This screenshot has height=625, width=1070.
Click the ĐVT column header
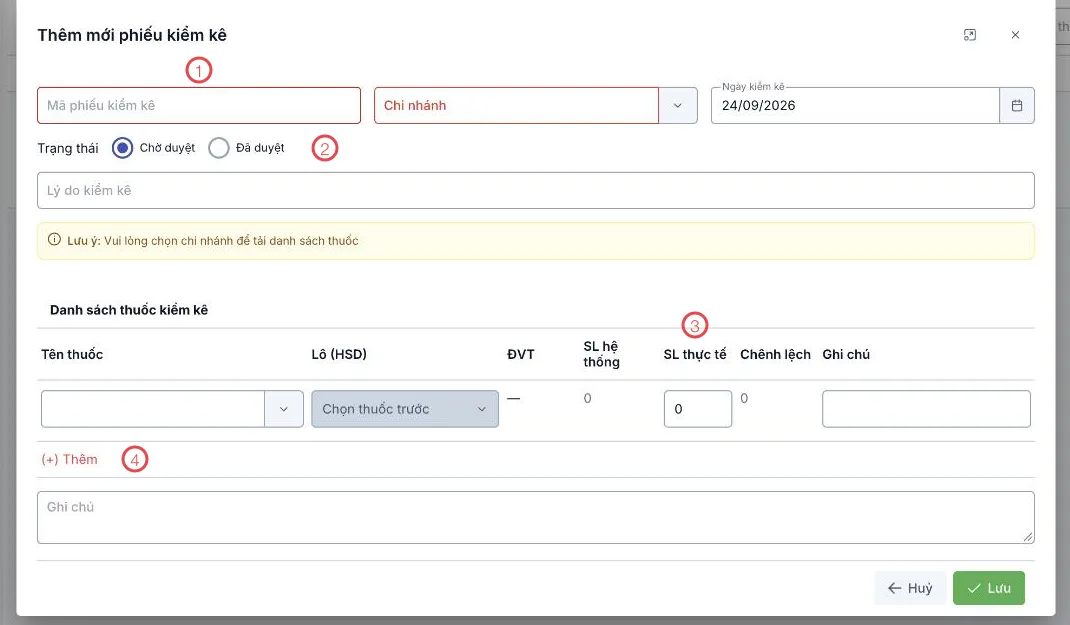(521, 354)
